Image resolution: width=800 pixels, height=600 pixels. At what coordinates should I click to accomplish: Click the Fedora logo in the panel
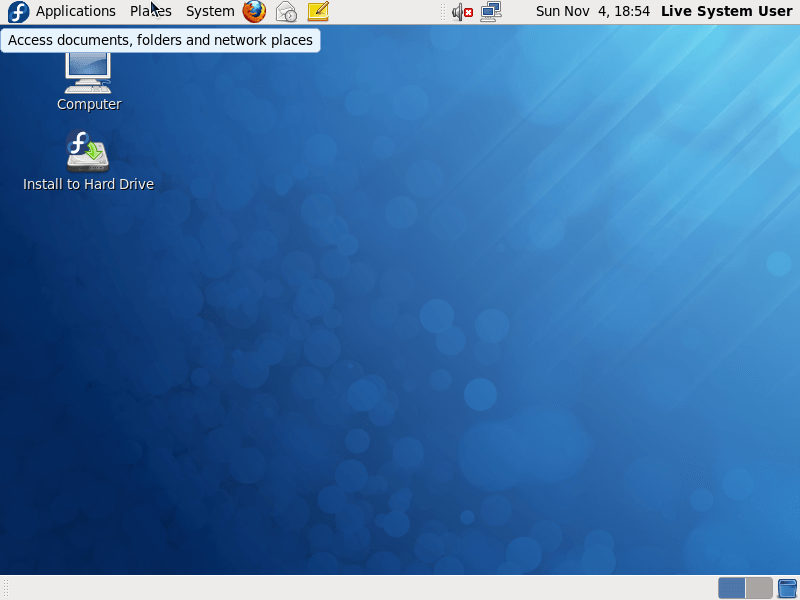point(18,12)
